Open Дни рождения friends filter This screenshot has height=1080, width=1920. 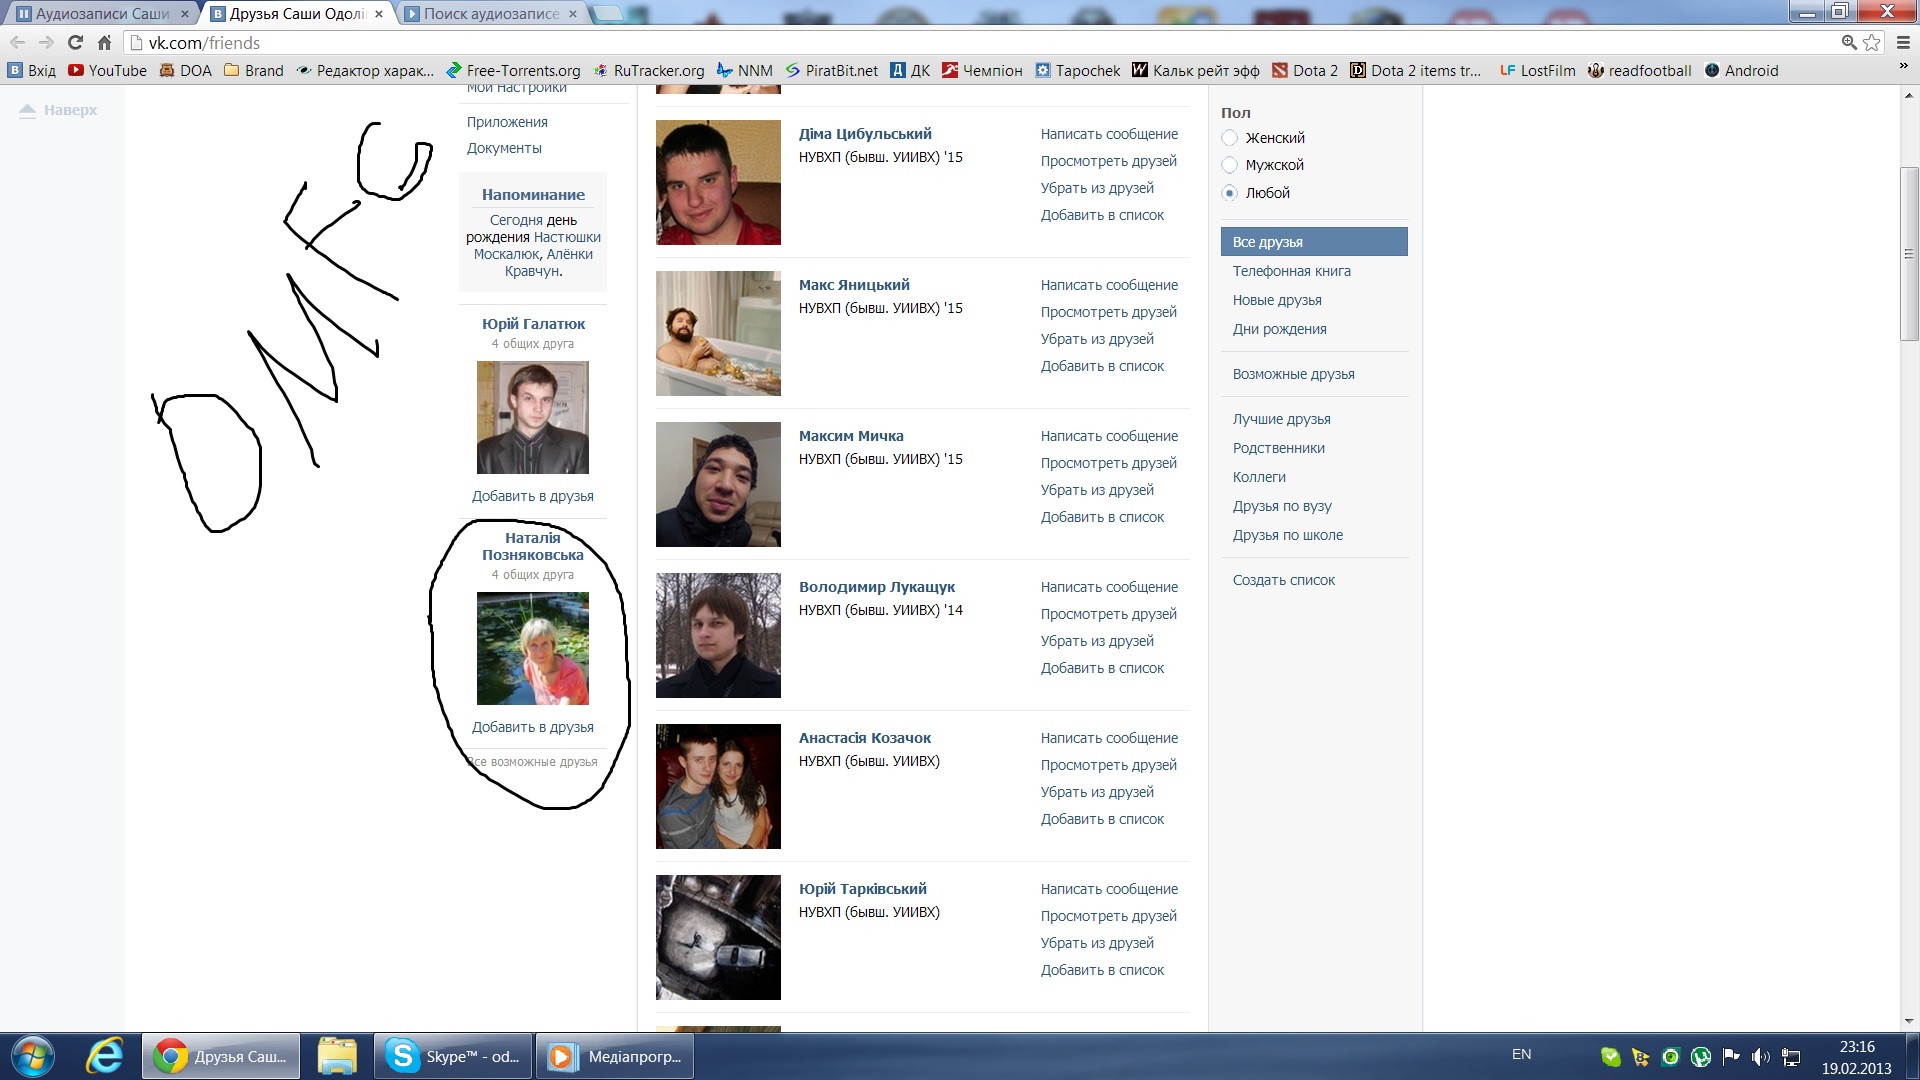[x=1279, y=329]
